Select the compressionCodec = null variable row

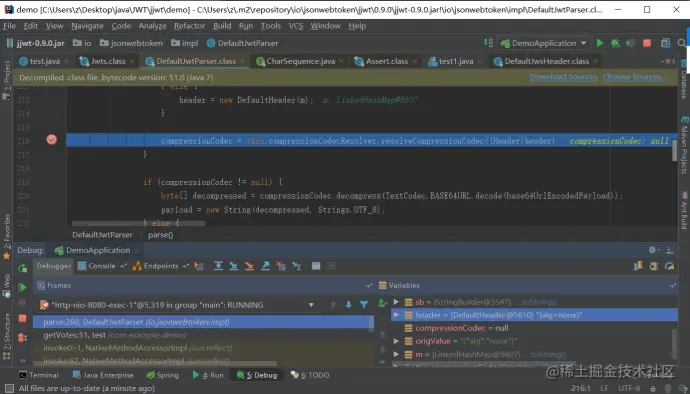tap(534, 328)
